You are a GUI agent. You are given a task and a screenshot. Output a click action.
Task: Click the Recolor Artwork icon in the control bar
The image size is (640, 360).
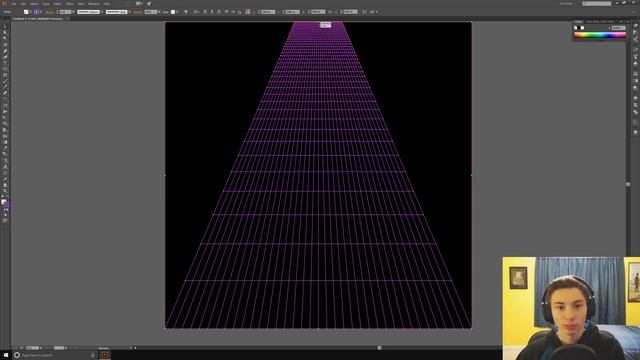[x=186, y=12]
